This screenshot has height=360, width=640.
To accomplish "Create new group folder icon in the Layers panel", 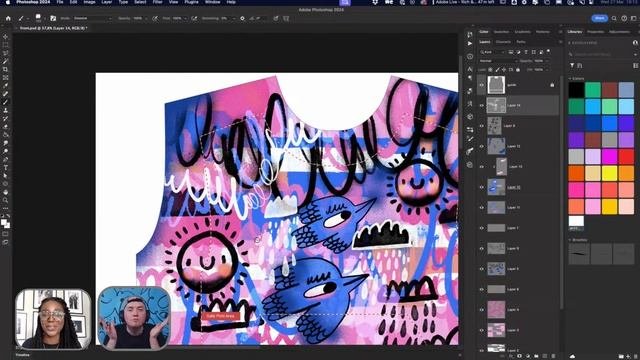I will pyautogui.click(x=536, y=356).
